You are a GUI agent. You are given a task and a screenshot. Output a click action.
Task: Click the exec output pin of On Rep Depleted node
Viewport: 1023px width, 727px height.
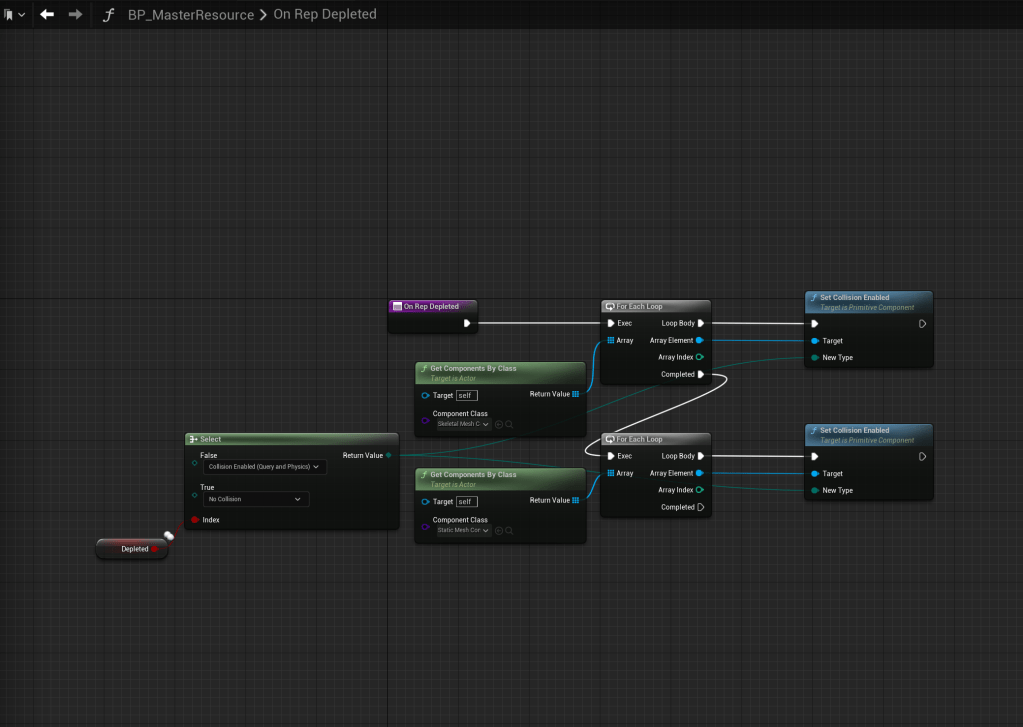[467, 323]
